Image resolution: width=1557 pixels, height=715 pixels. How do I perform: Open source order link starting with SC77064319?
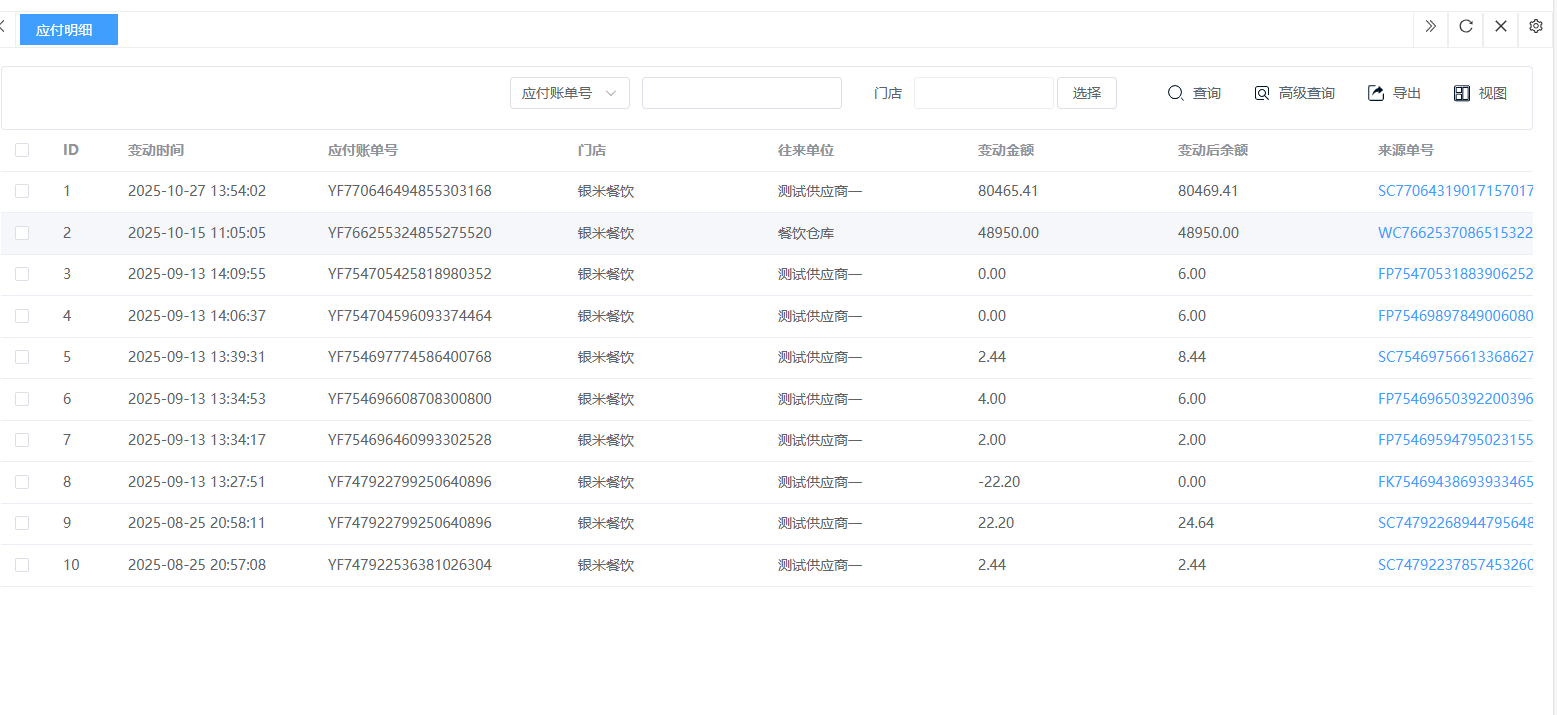1455,191
